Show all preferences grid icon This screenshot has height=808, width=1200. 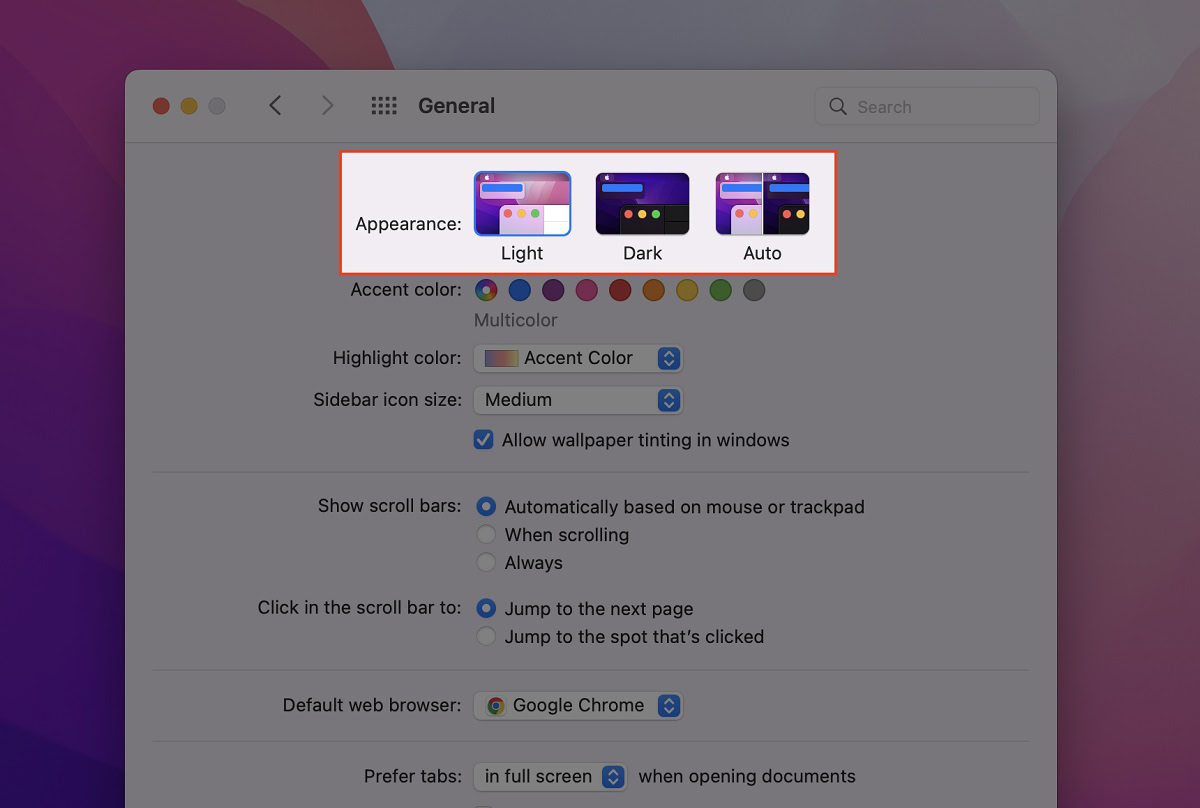(384, 105)
